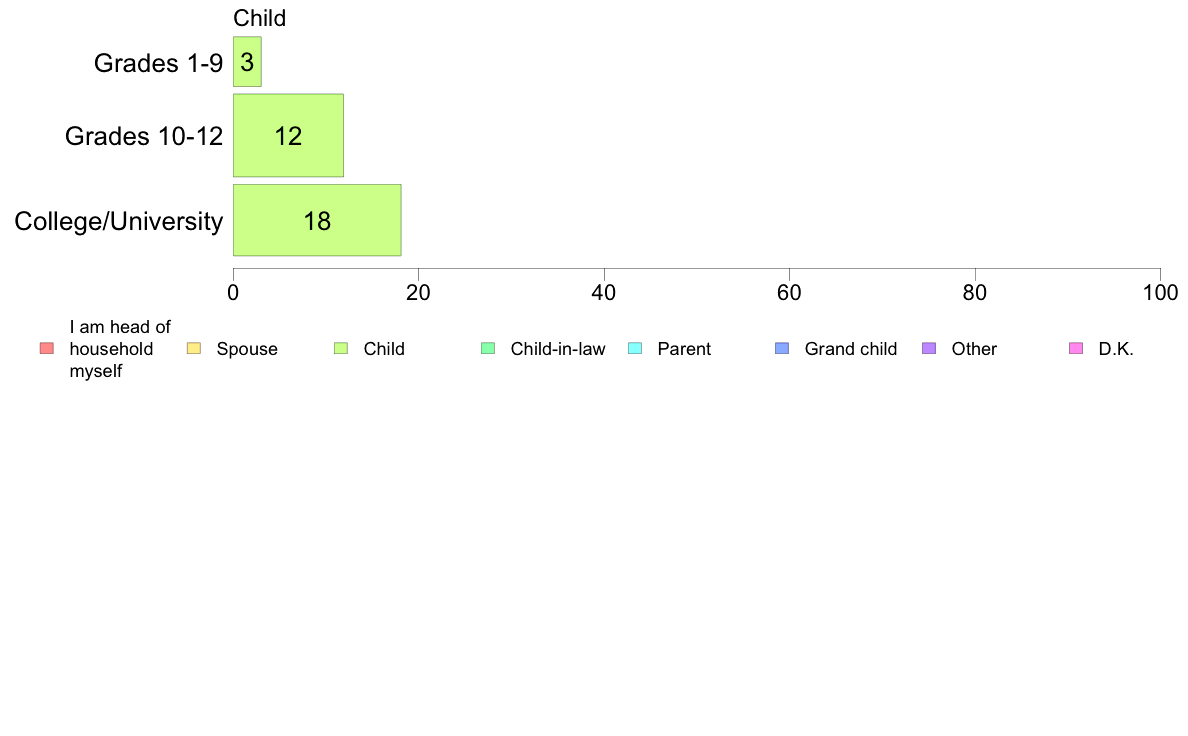Viewport: 1188px width, 736px height.
Task: Click the 40 tick label on axis
Action: click(604, 293)
